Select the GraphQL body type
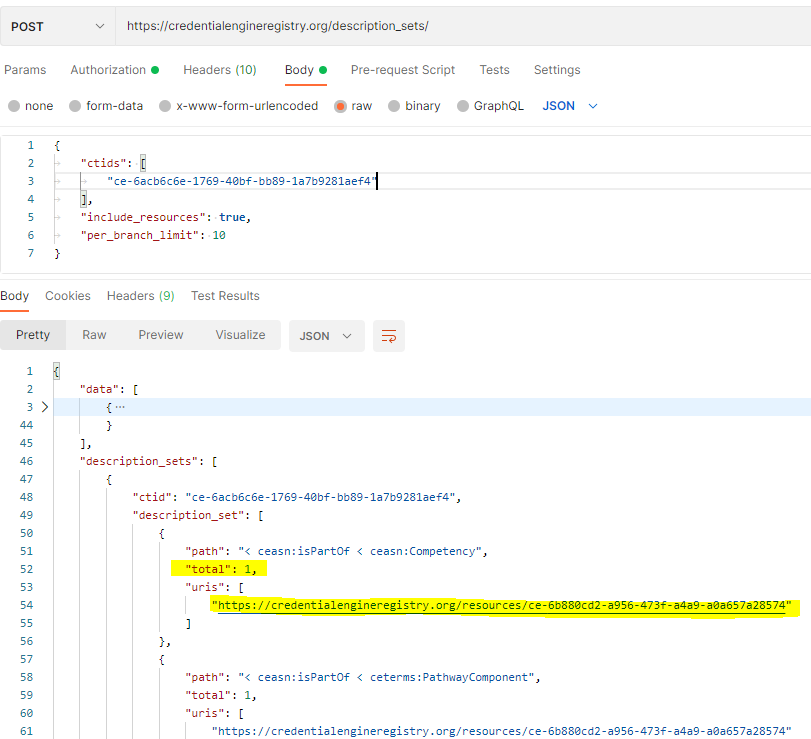 (x=490, y=106)
